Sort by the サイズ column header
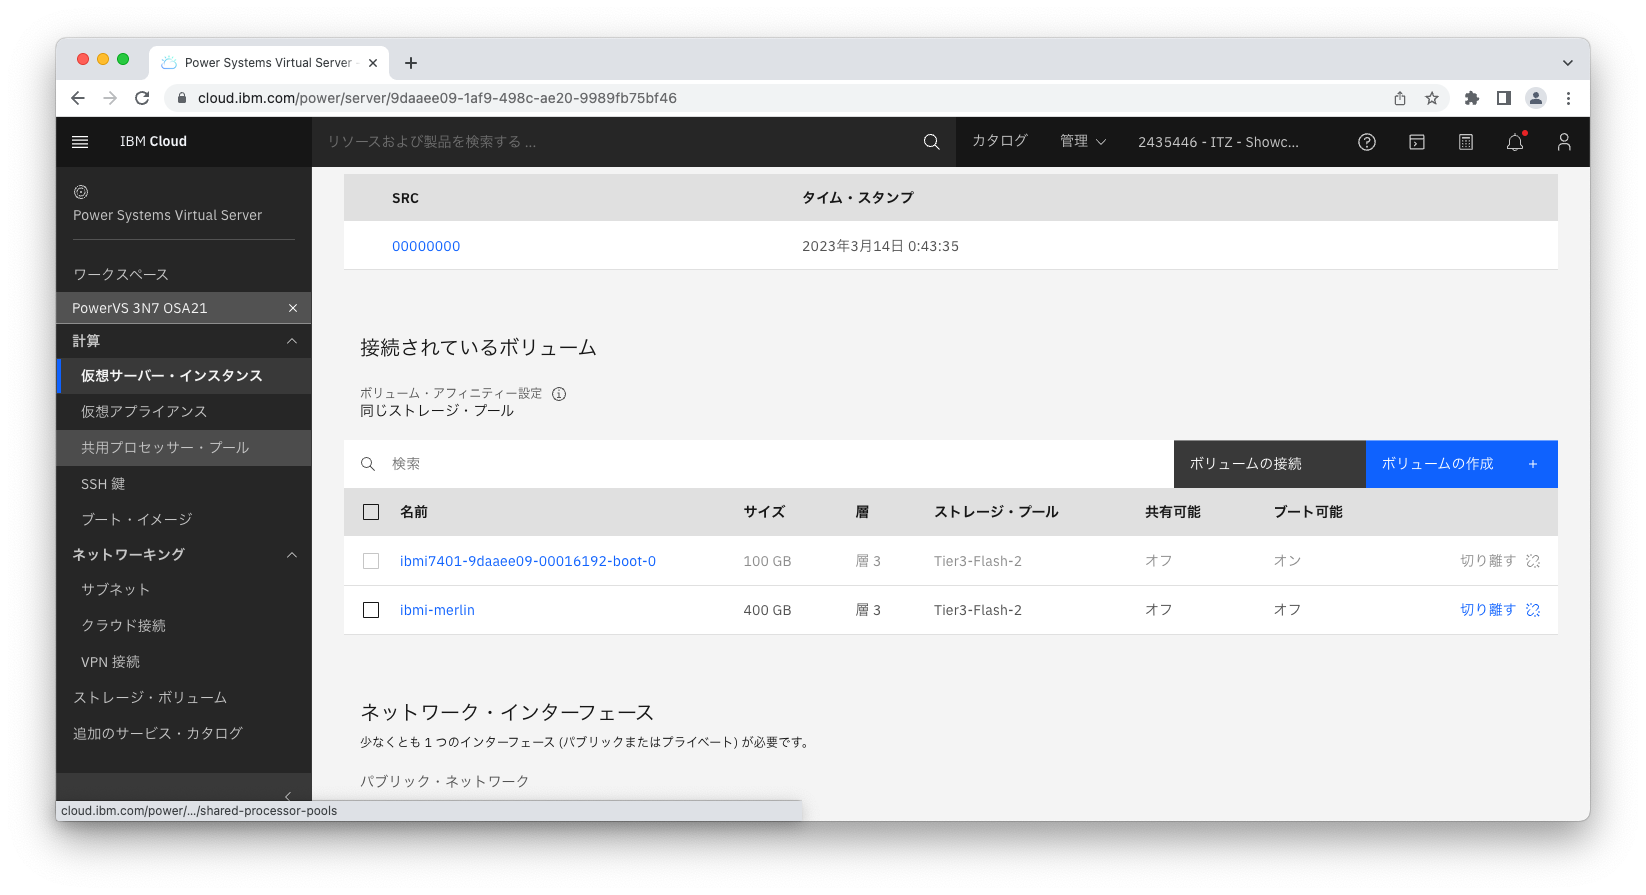 click(764, 512)
